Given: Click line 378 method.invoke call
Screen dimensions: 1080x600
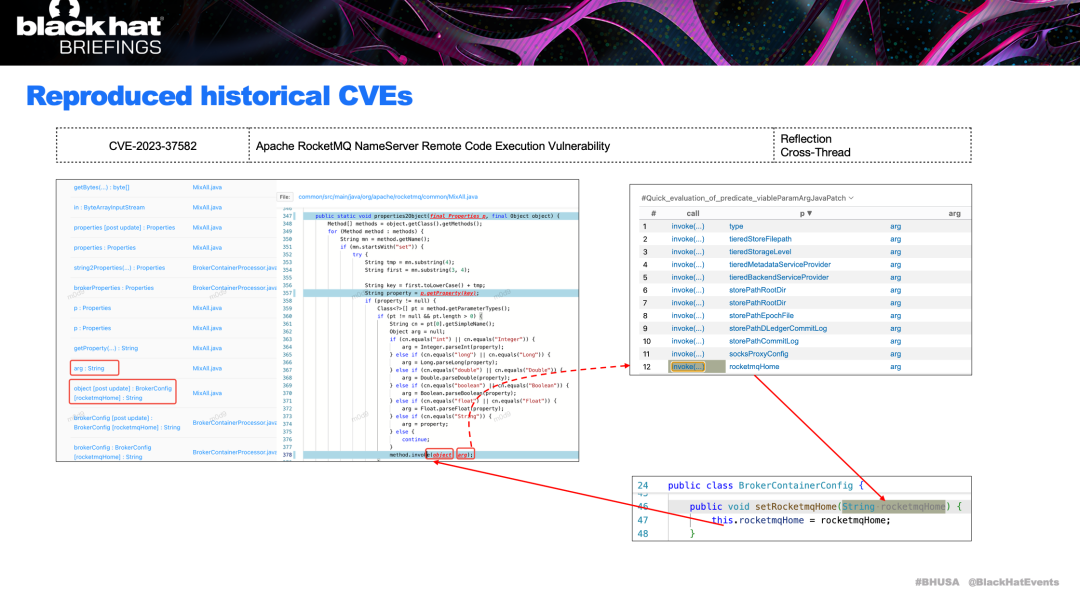Looking at the screenshot, I should pos(432,455).
